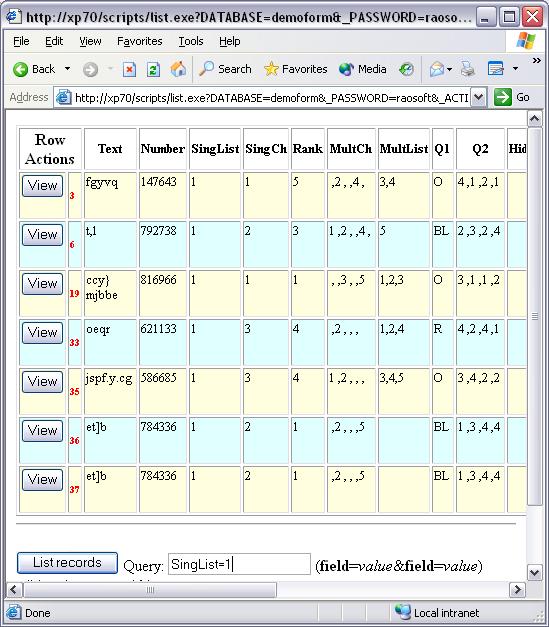Open the Favorites star panel
Viewport: 549px width, 627px height.
pos(295,69)
